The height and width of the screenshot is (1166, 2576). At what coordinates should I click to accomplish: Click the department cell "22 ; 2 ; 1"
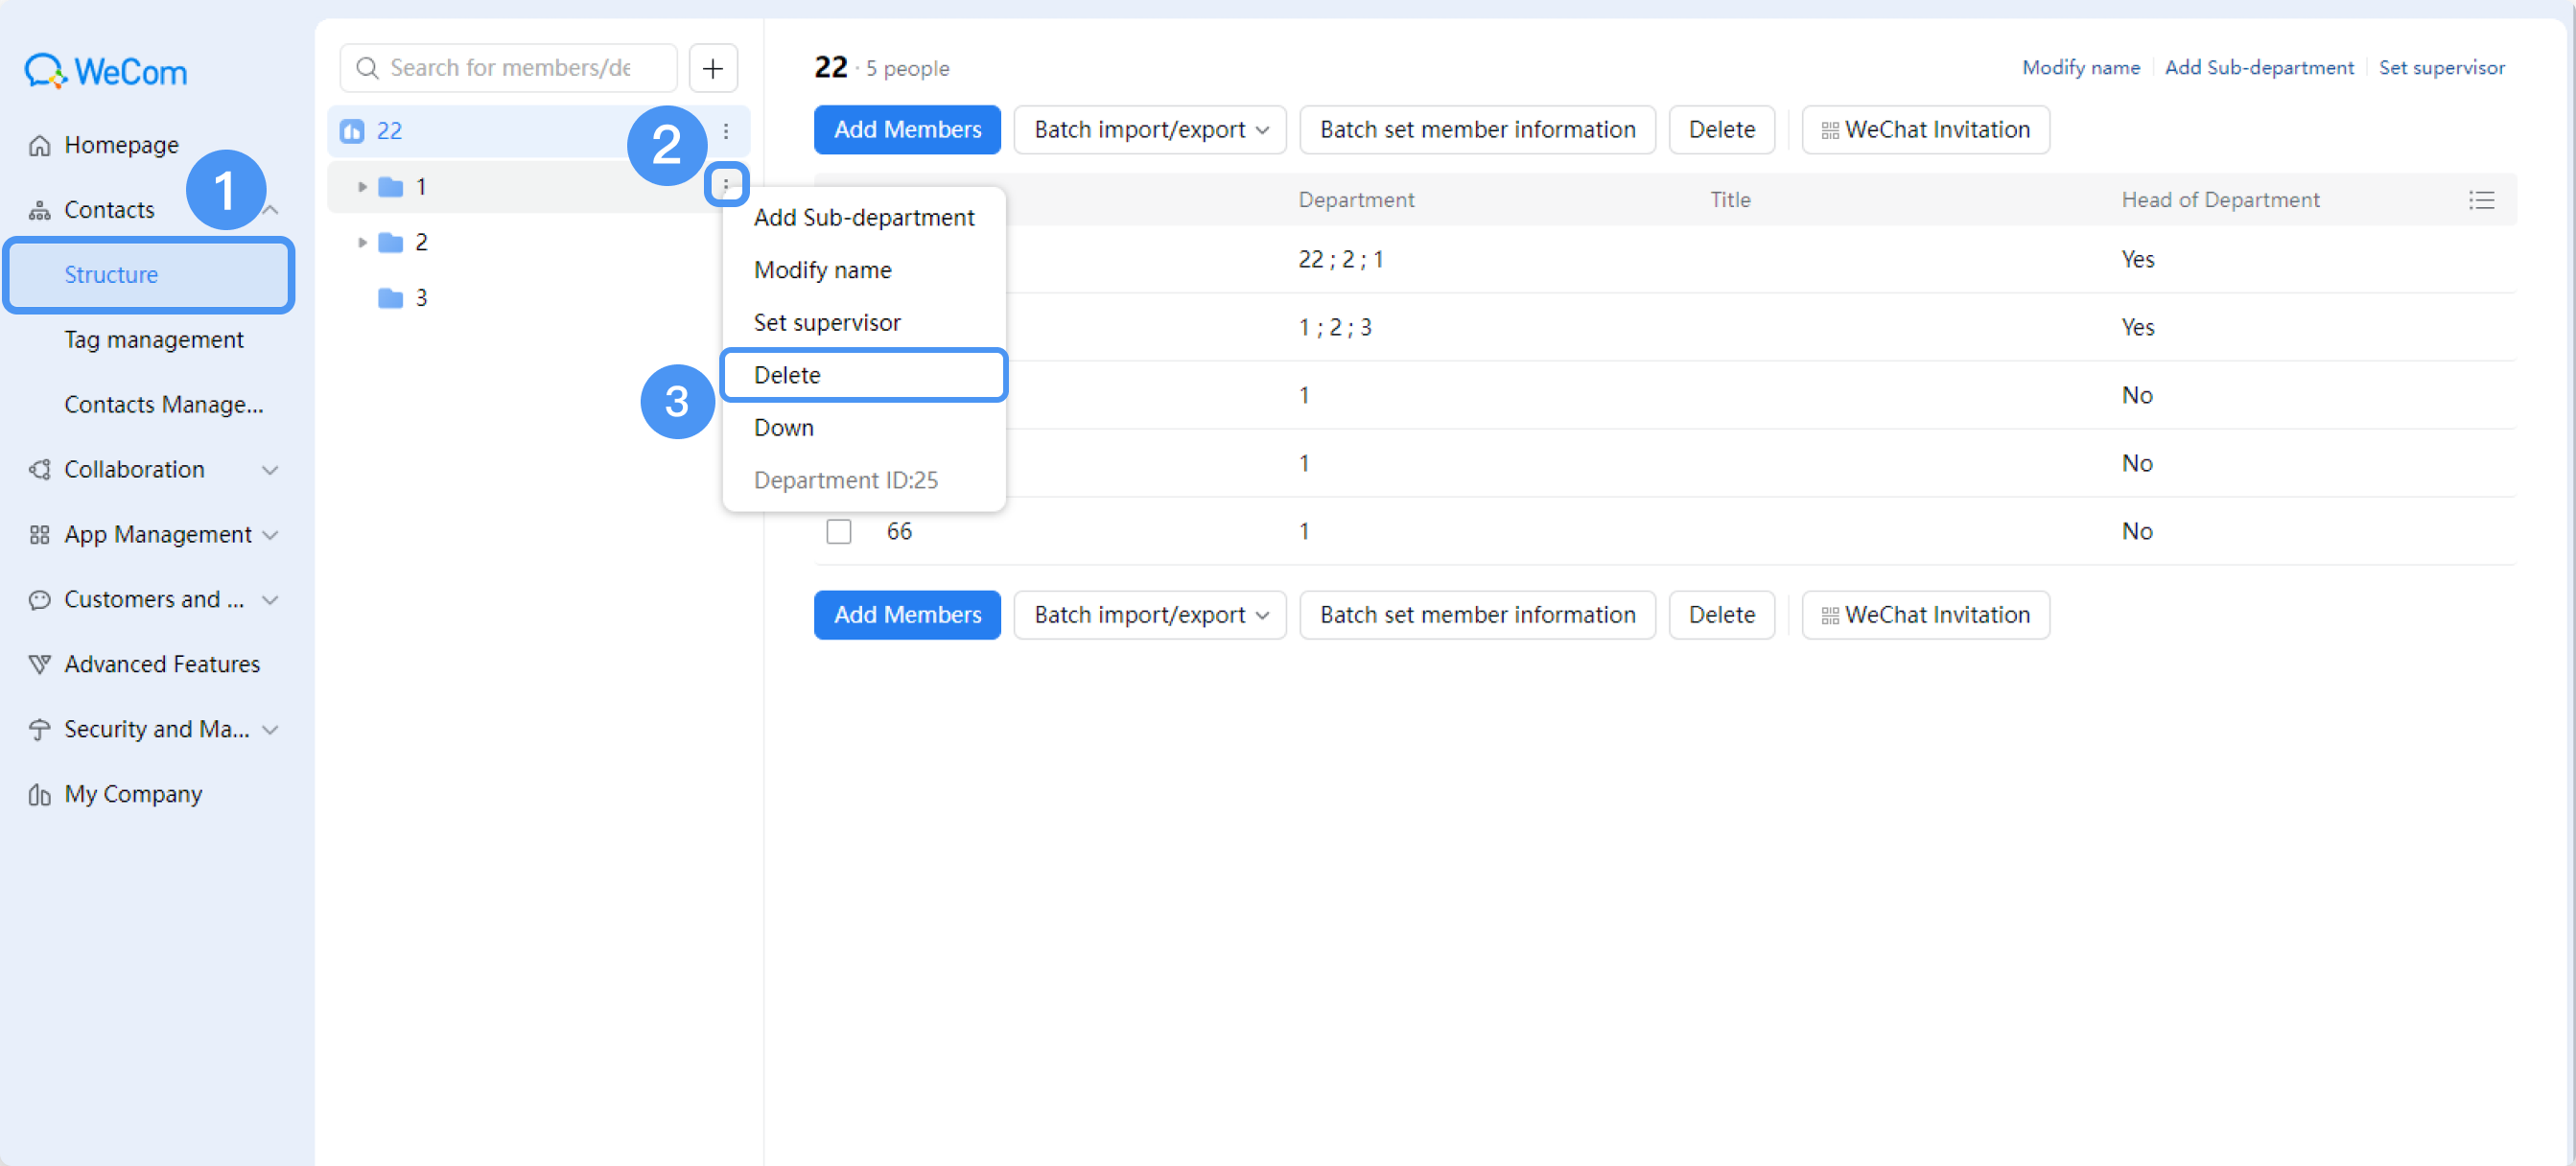pyautogui.click(x=1341, y=260)
